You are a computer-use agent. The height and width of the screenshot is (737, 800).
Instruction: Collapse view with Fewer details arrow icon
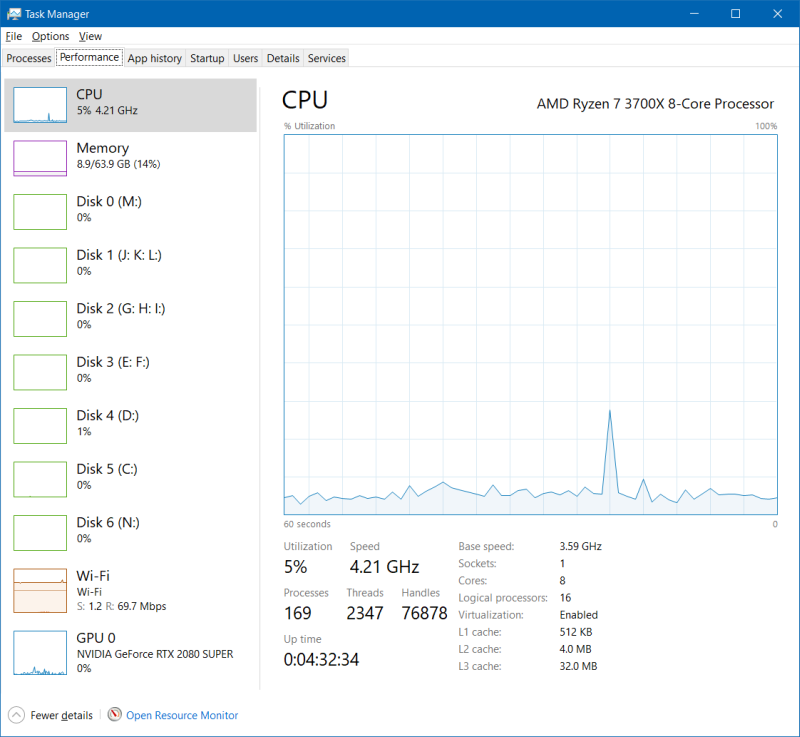(x=16, y=715)
